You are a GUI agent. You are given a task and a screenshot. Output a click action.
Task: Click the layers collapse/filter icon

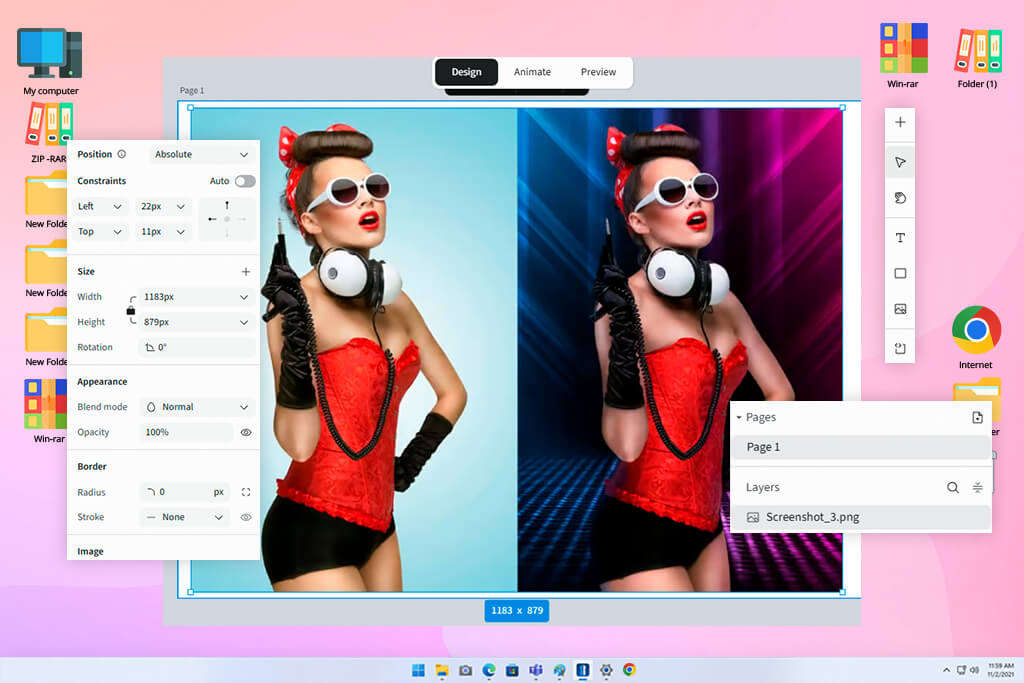977,487
